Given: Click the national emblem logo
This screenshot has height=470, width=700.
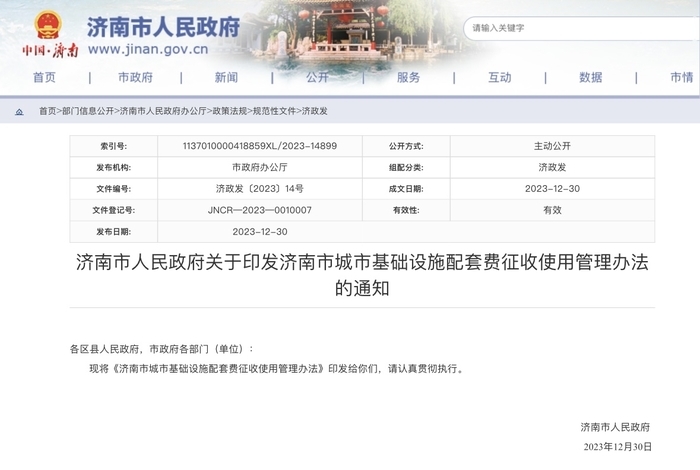Looking at the screenshot, I should 48,25.
